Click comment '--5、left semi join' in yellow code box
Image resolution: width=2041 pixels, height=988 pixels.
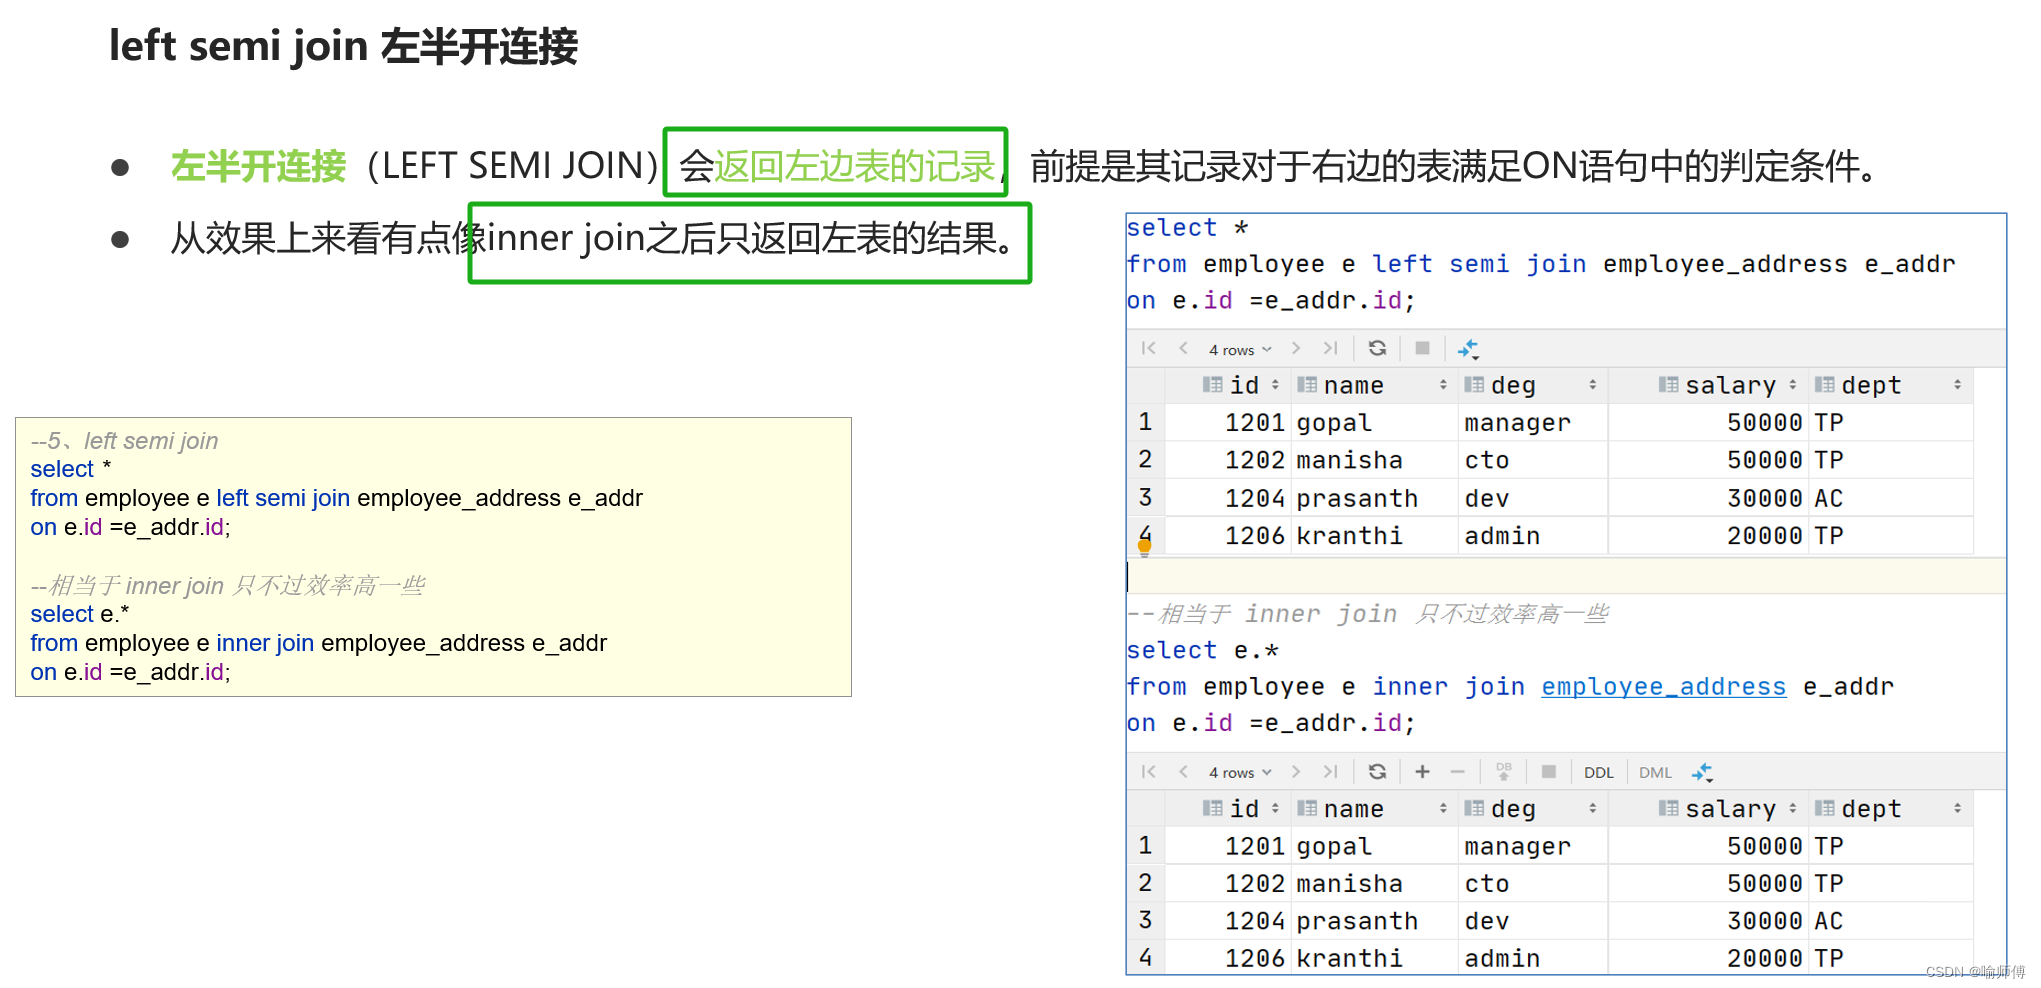click(124, 441)
